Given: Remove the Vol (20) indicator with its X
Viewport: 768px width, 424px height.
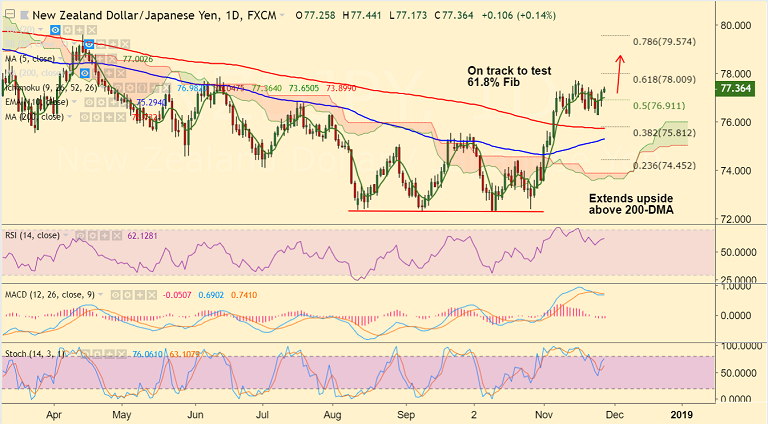Looking at the screenshot, I should click(x=92, y=30).
